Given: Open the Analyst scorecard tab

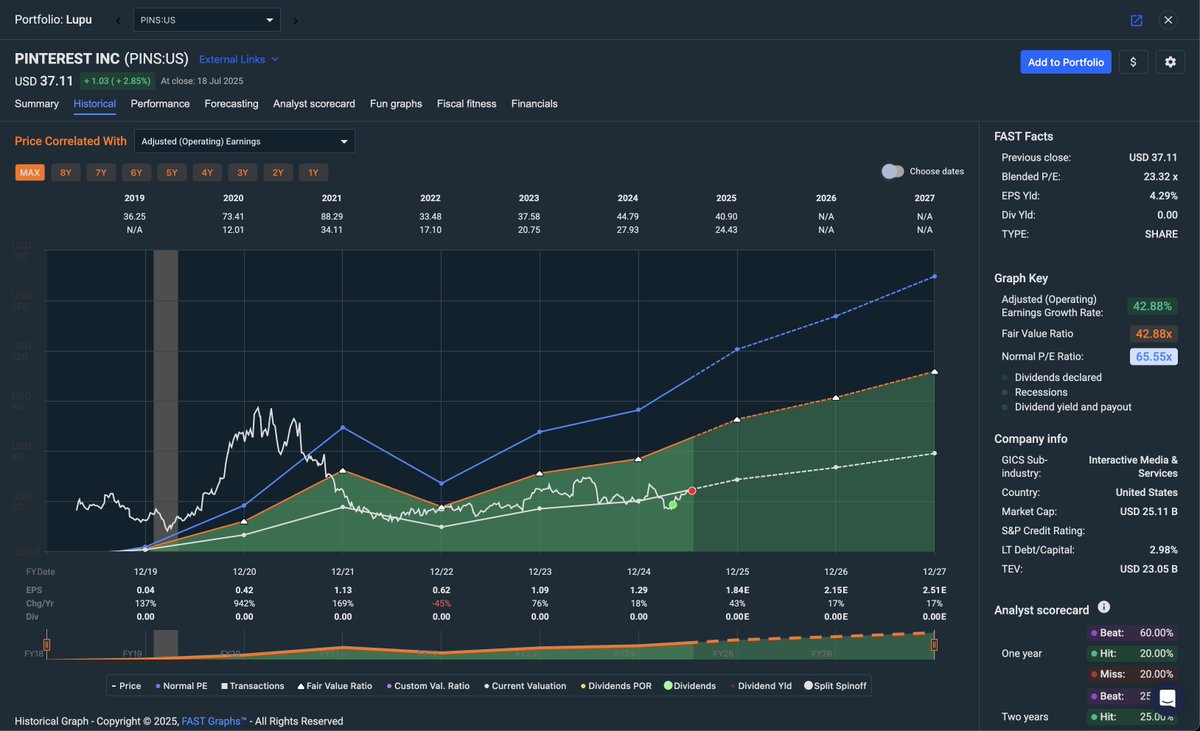Looking at the screenshot, I should tap(314, 104).
